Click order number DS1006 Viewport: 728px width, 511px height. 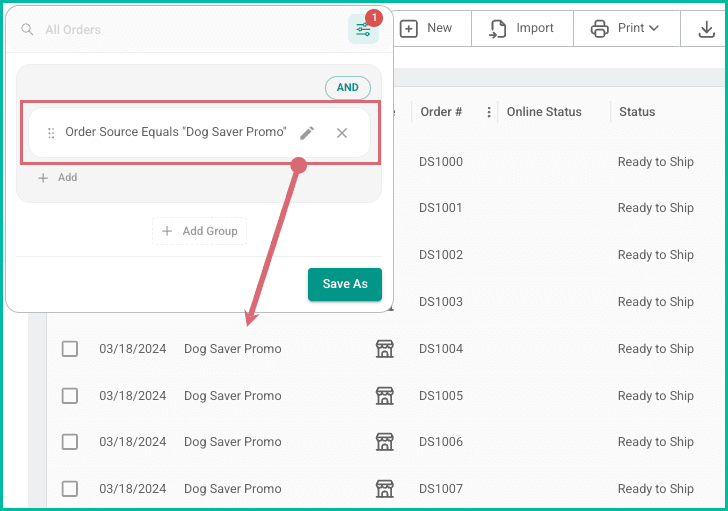tap(441, 442)
